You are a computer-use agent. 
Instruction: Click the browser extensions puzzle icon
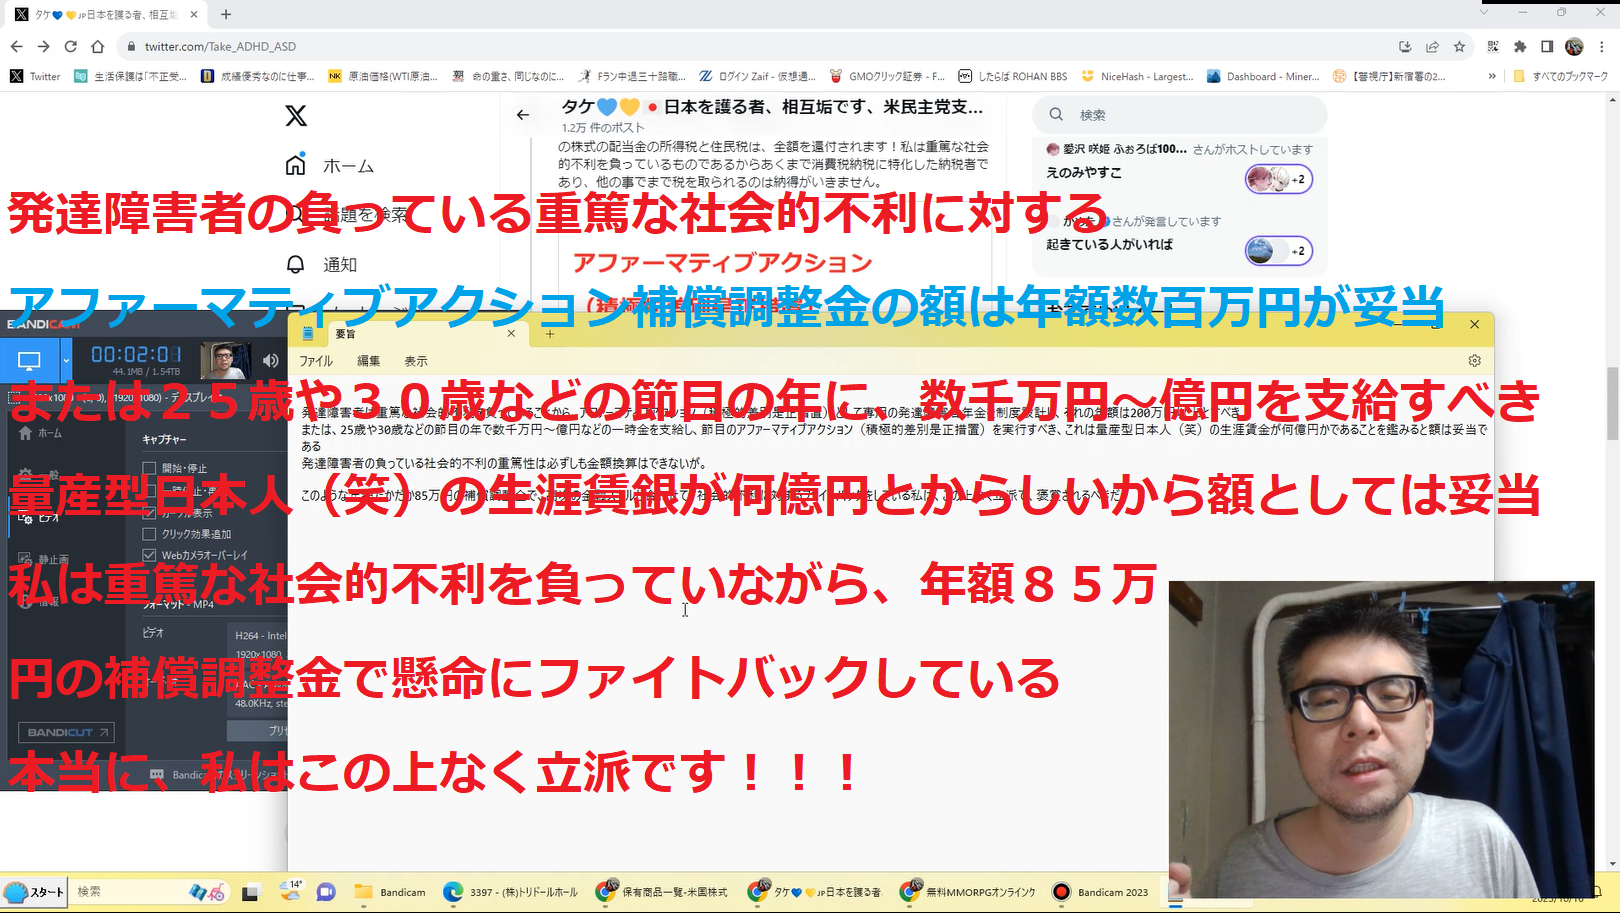point(1520,46)
